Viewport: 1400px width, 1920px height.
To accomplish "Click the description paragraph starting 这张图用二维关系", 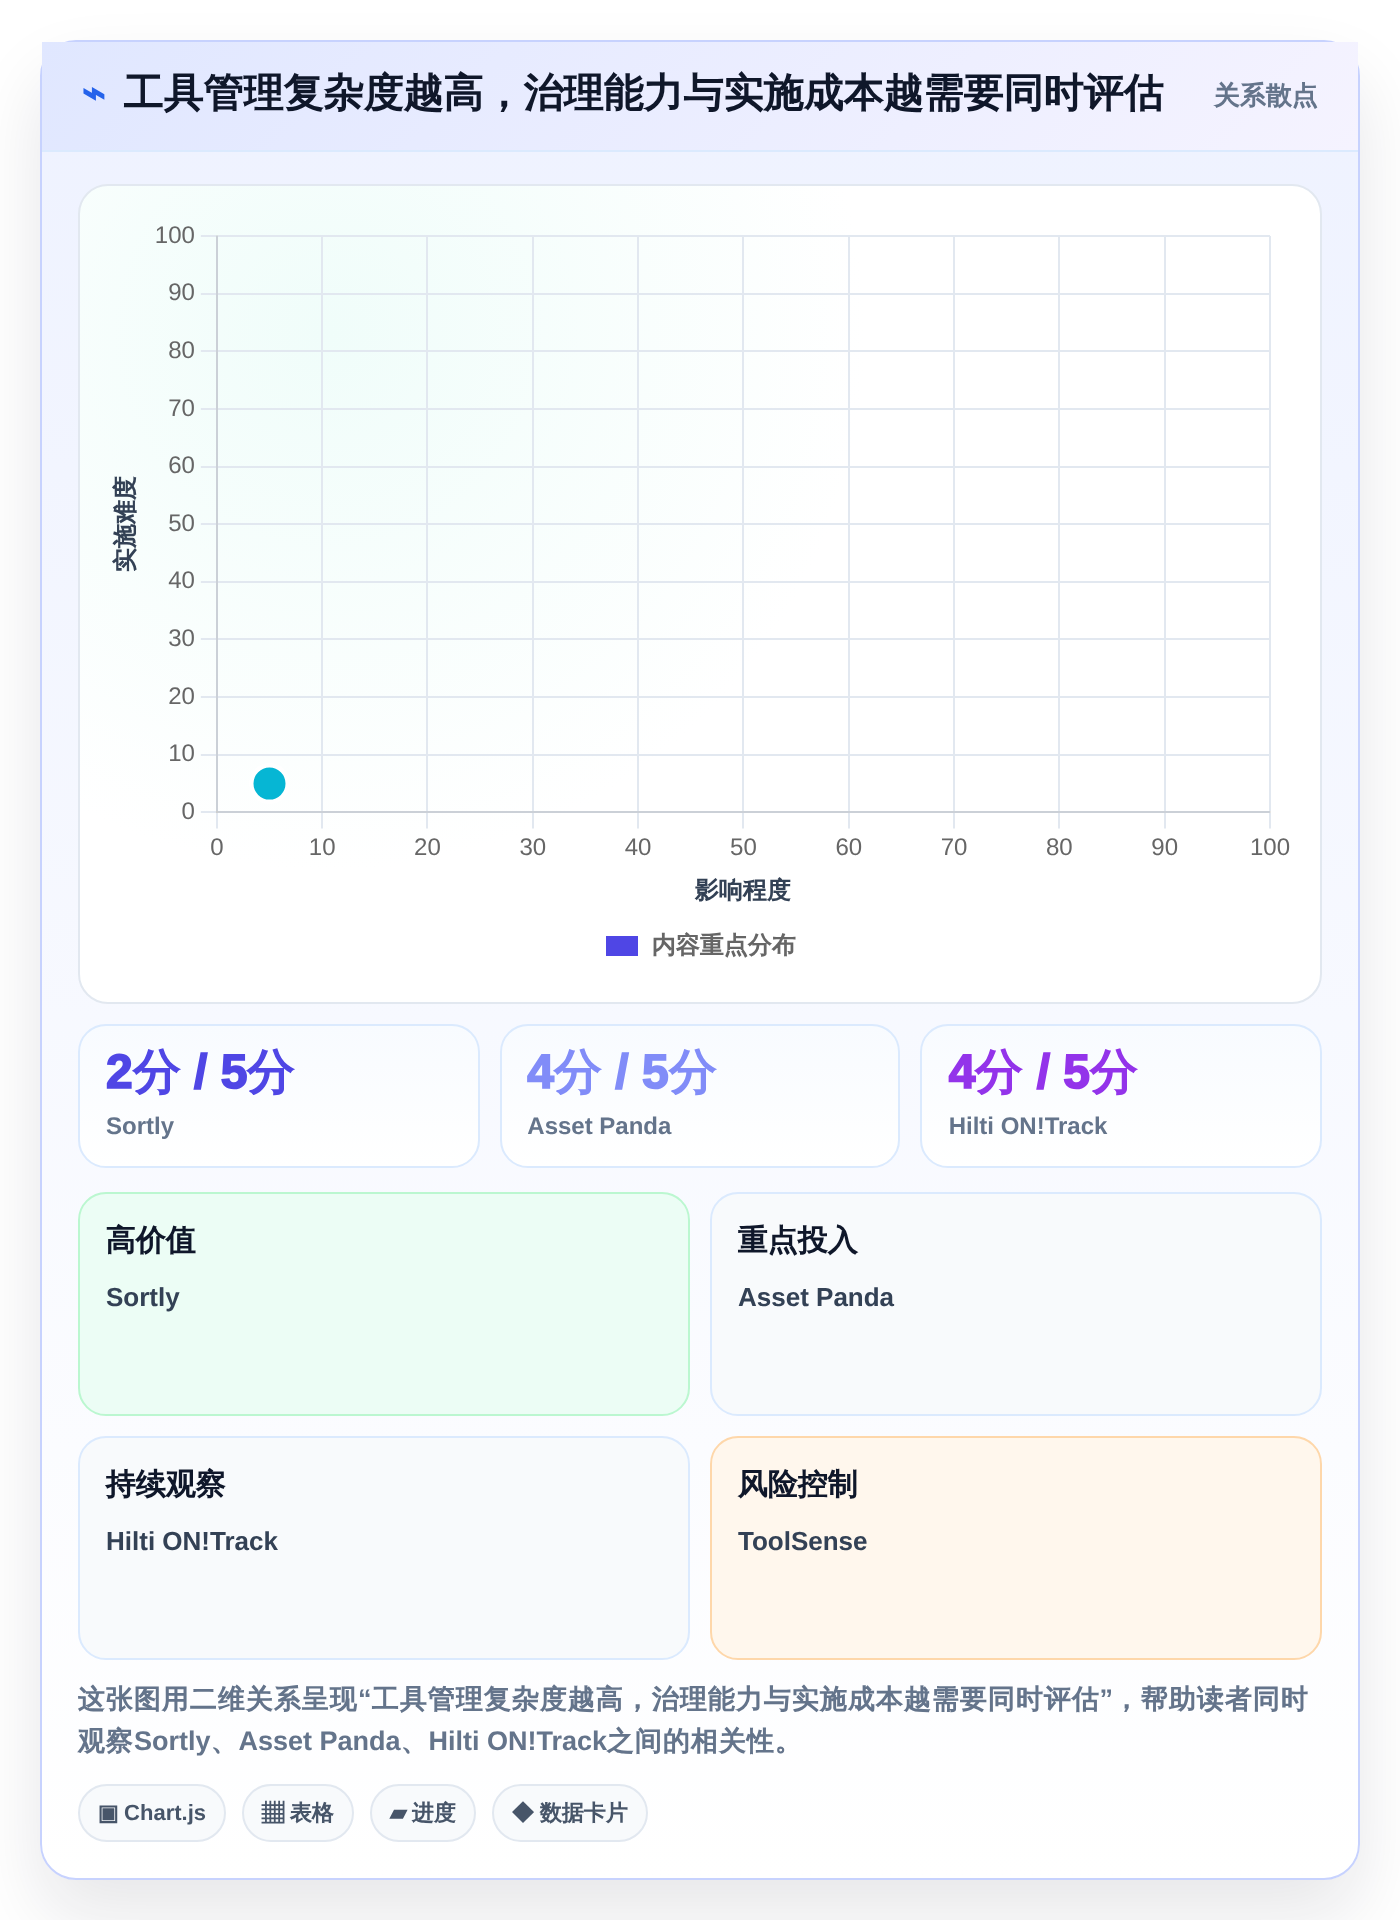I will [693, 1720].
